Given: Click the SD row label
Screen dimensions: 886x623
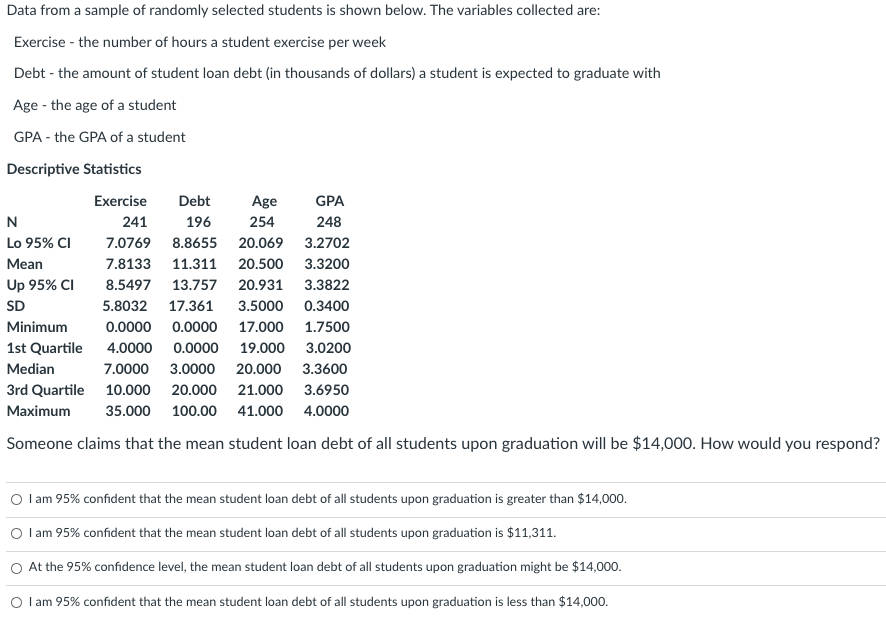Looking at the screenshot, I should tap(15, 306).
